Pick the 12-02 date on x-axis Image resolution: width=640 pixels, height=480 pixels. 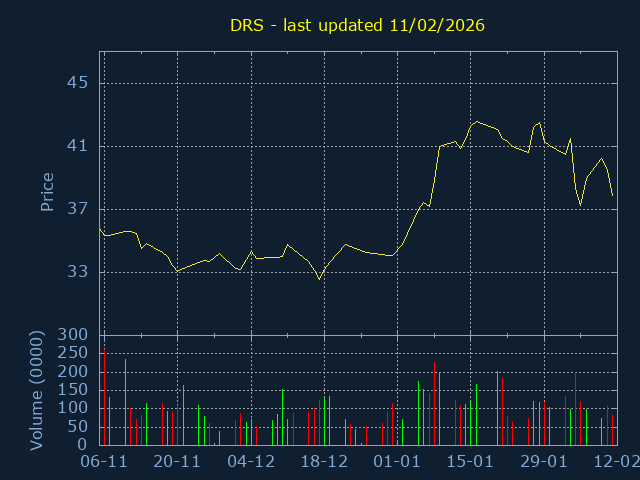pos(614,462)
